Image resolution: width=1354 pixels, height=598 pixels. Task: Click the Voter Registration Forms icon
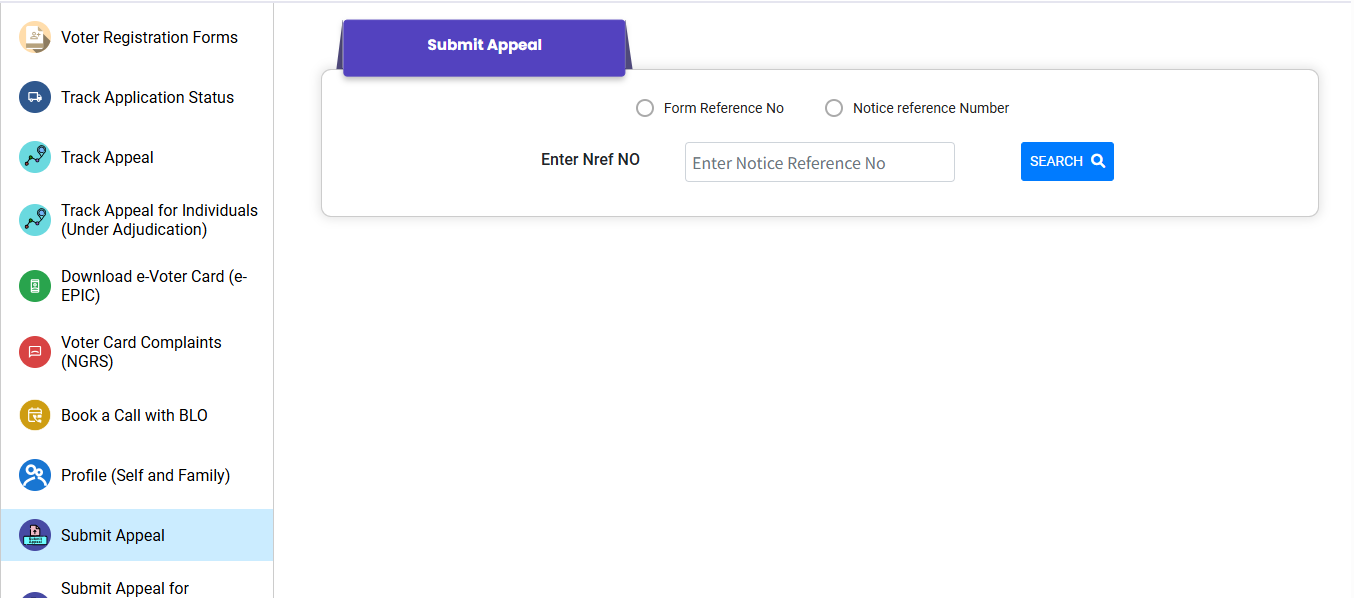tap(35, 38)
